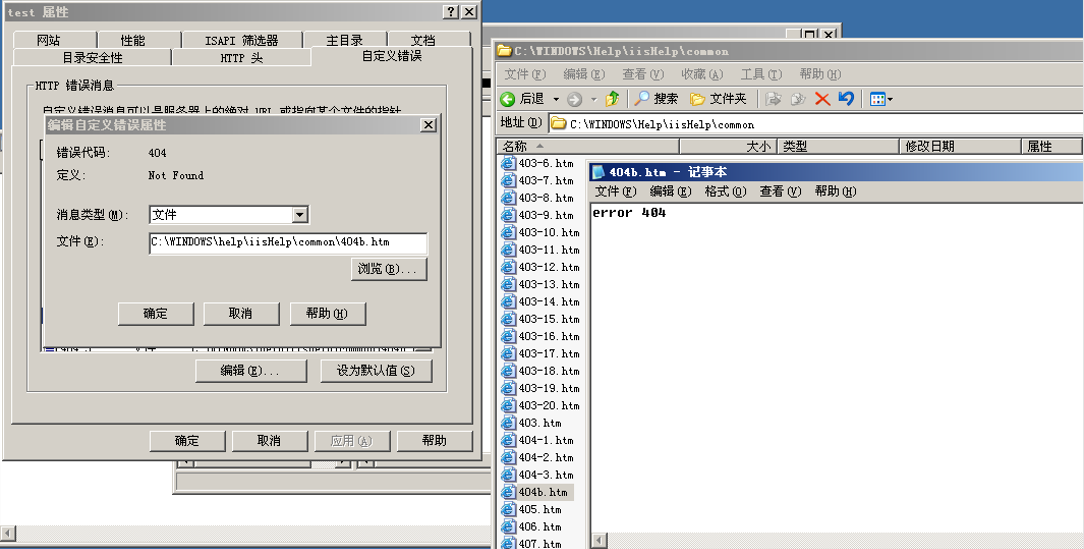Select file 403-17.htm
The height and width of the screenshot is (549, 1084).
point(541,353)
